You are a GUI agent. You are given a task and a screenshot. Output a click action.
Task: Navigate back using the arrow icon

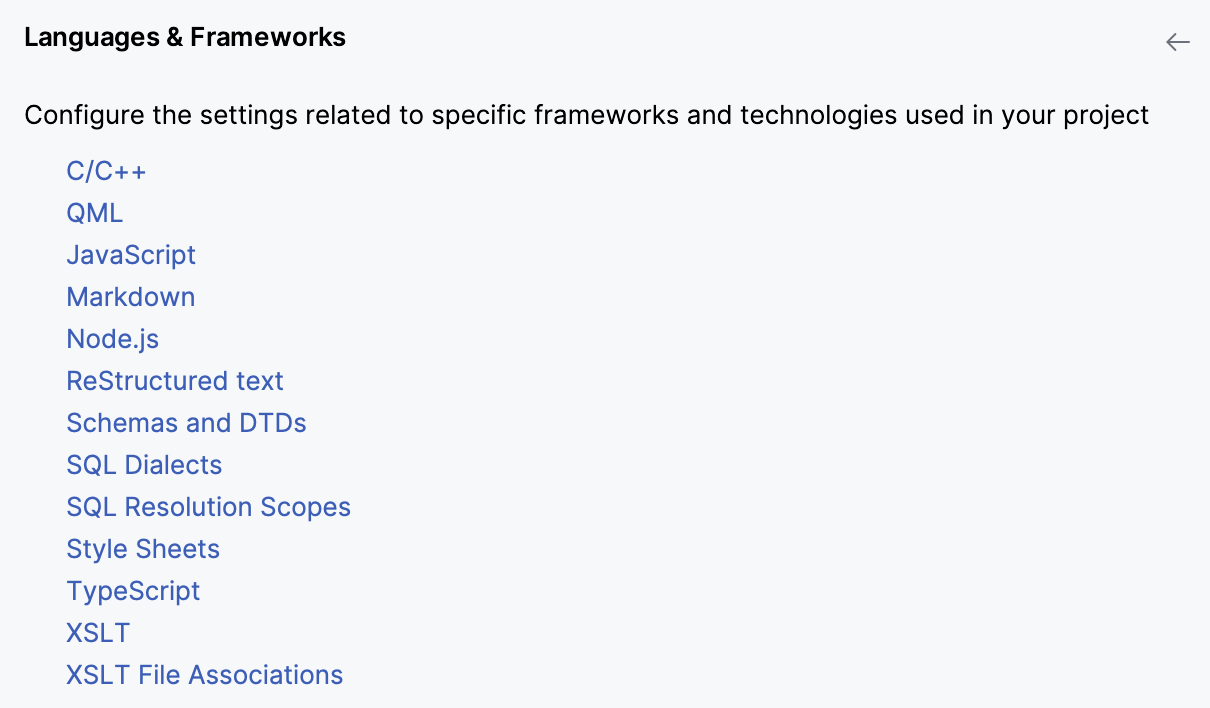tap(1177, 42)
